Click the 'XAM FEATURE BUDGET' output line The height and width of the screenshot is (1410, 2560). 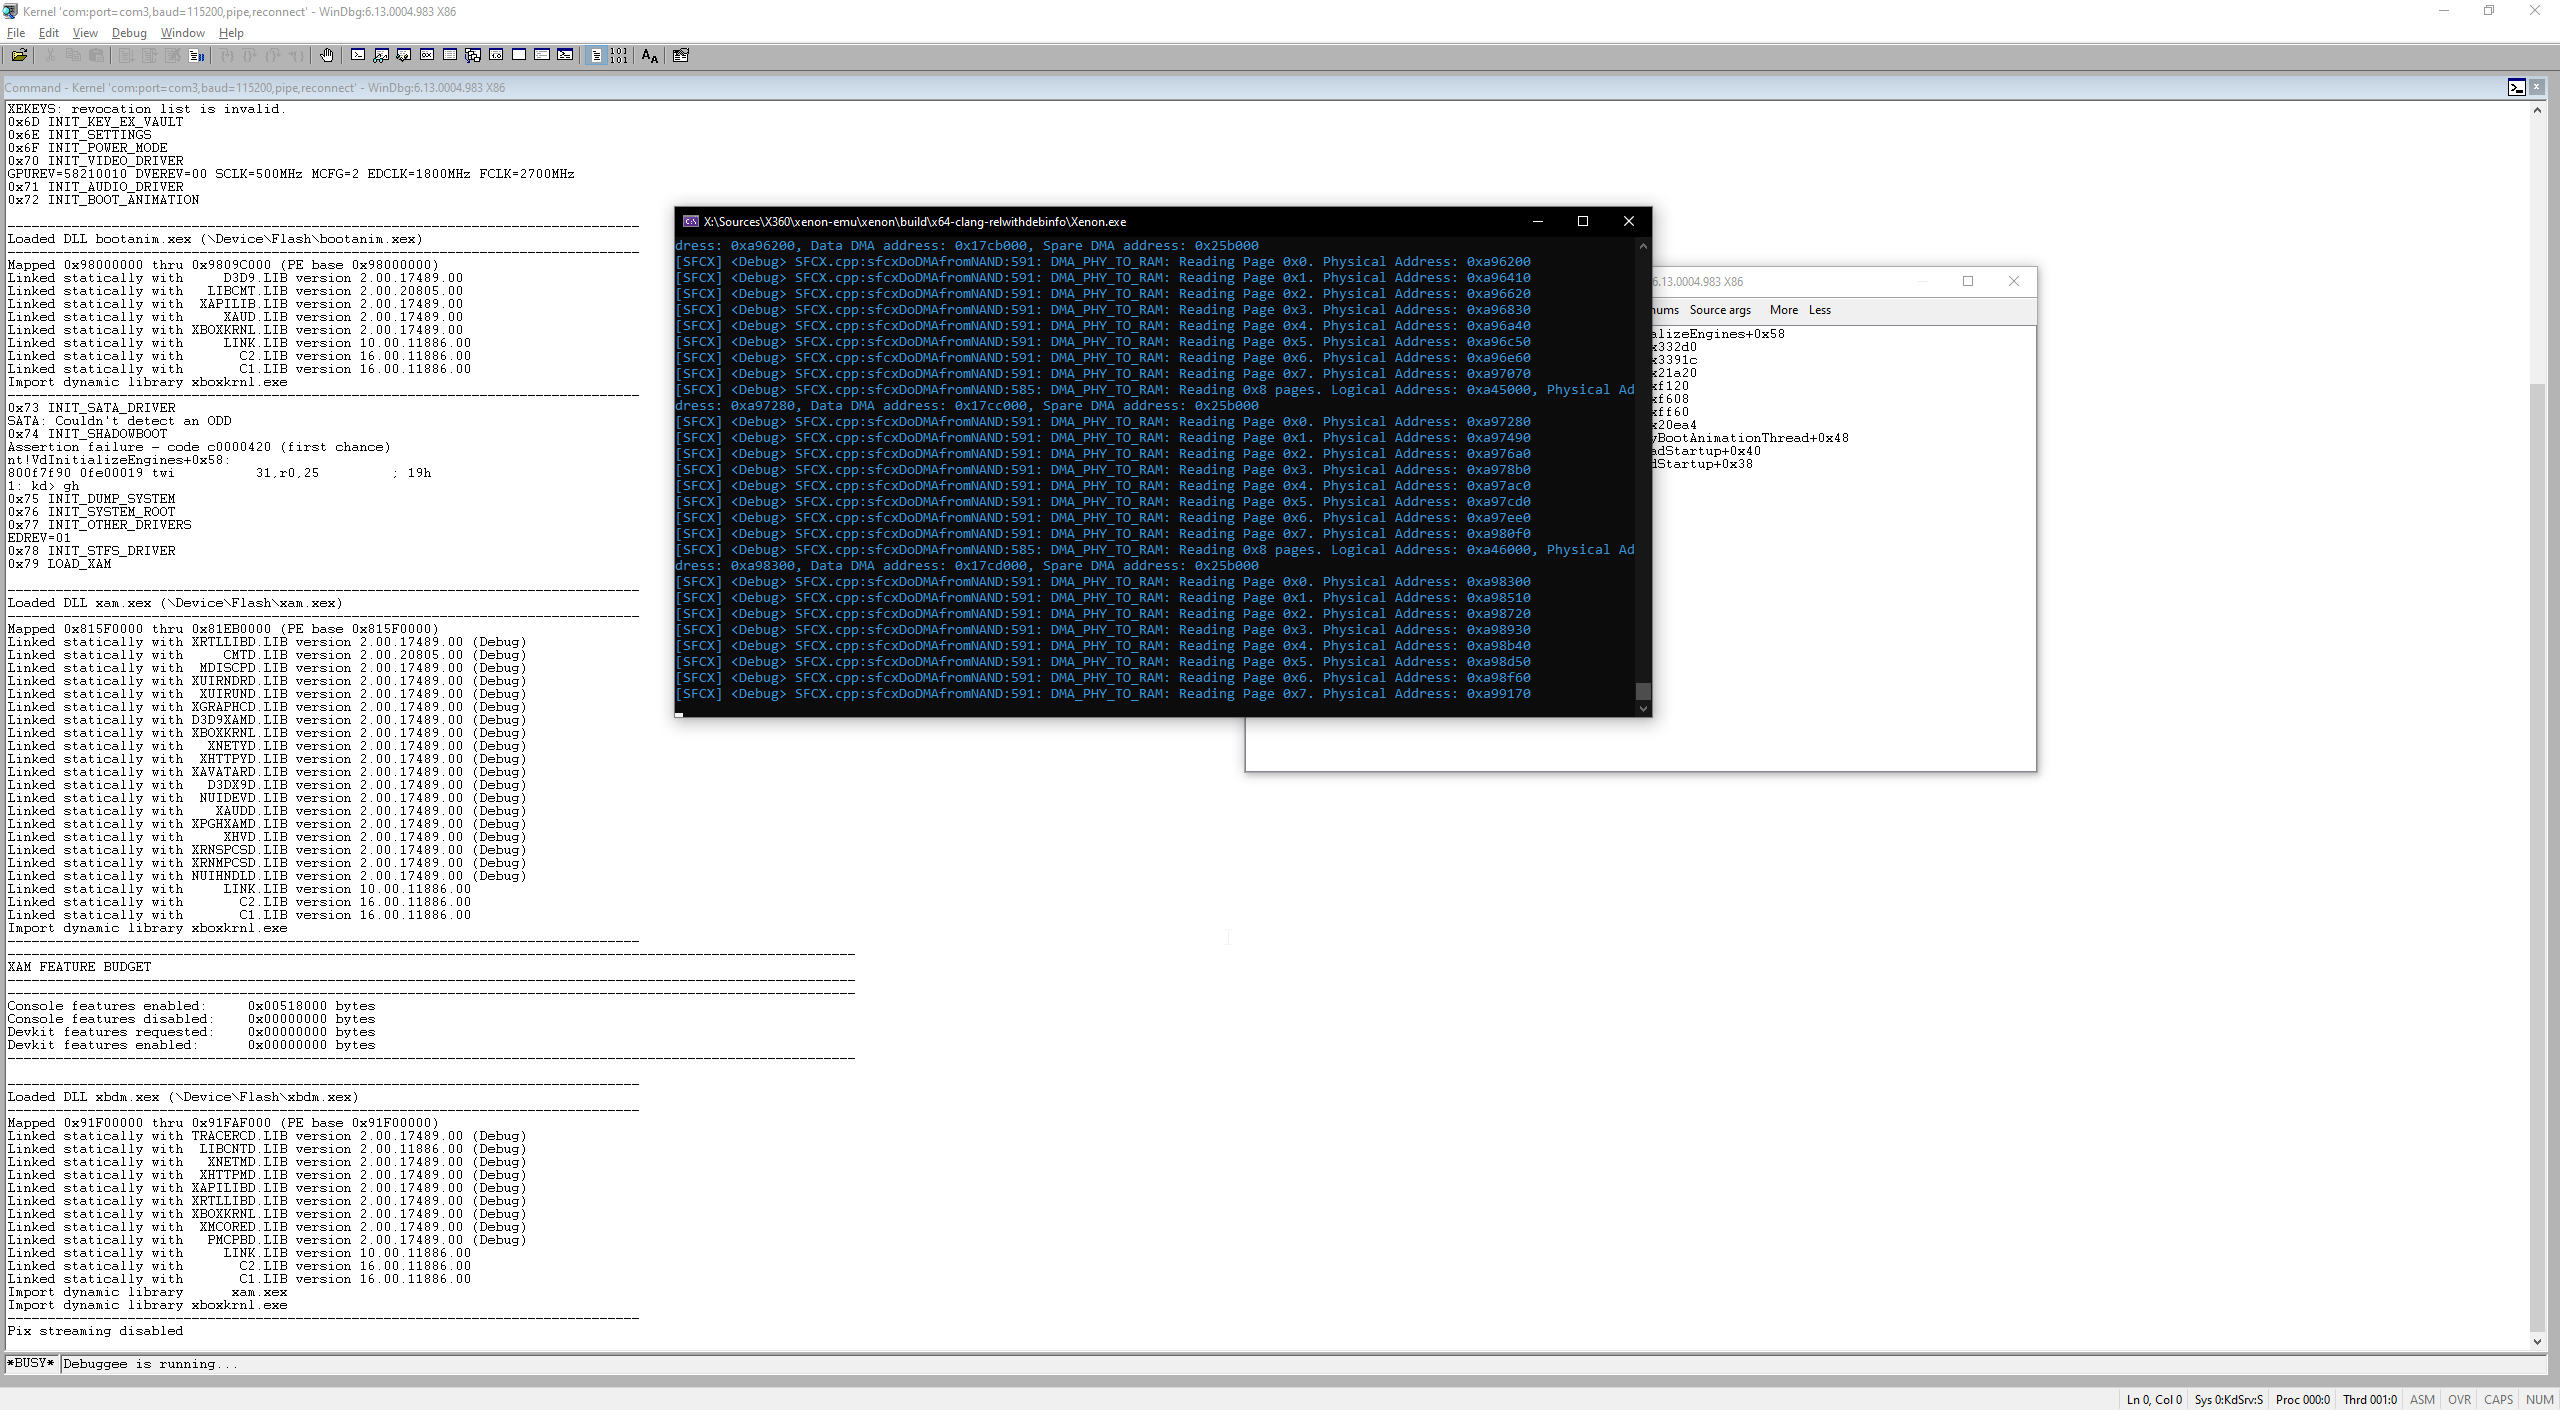[79, 967]
